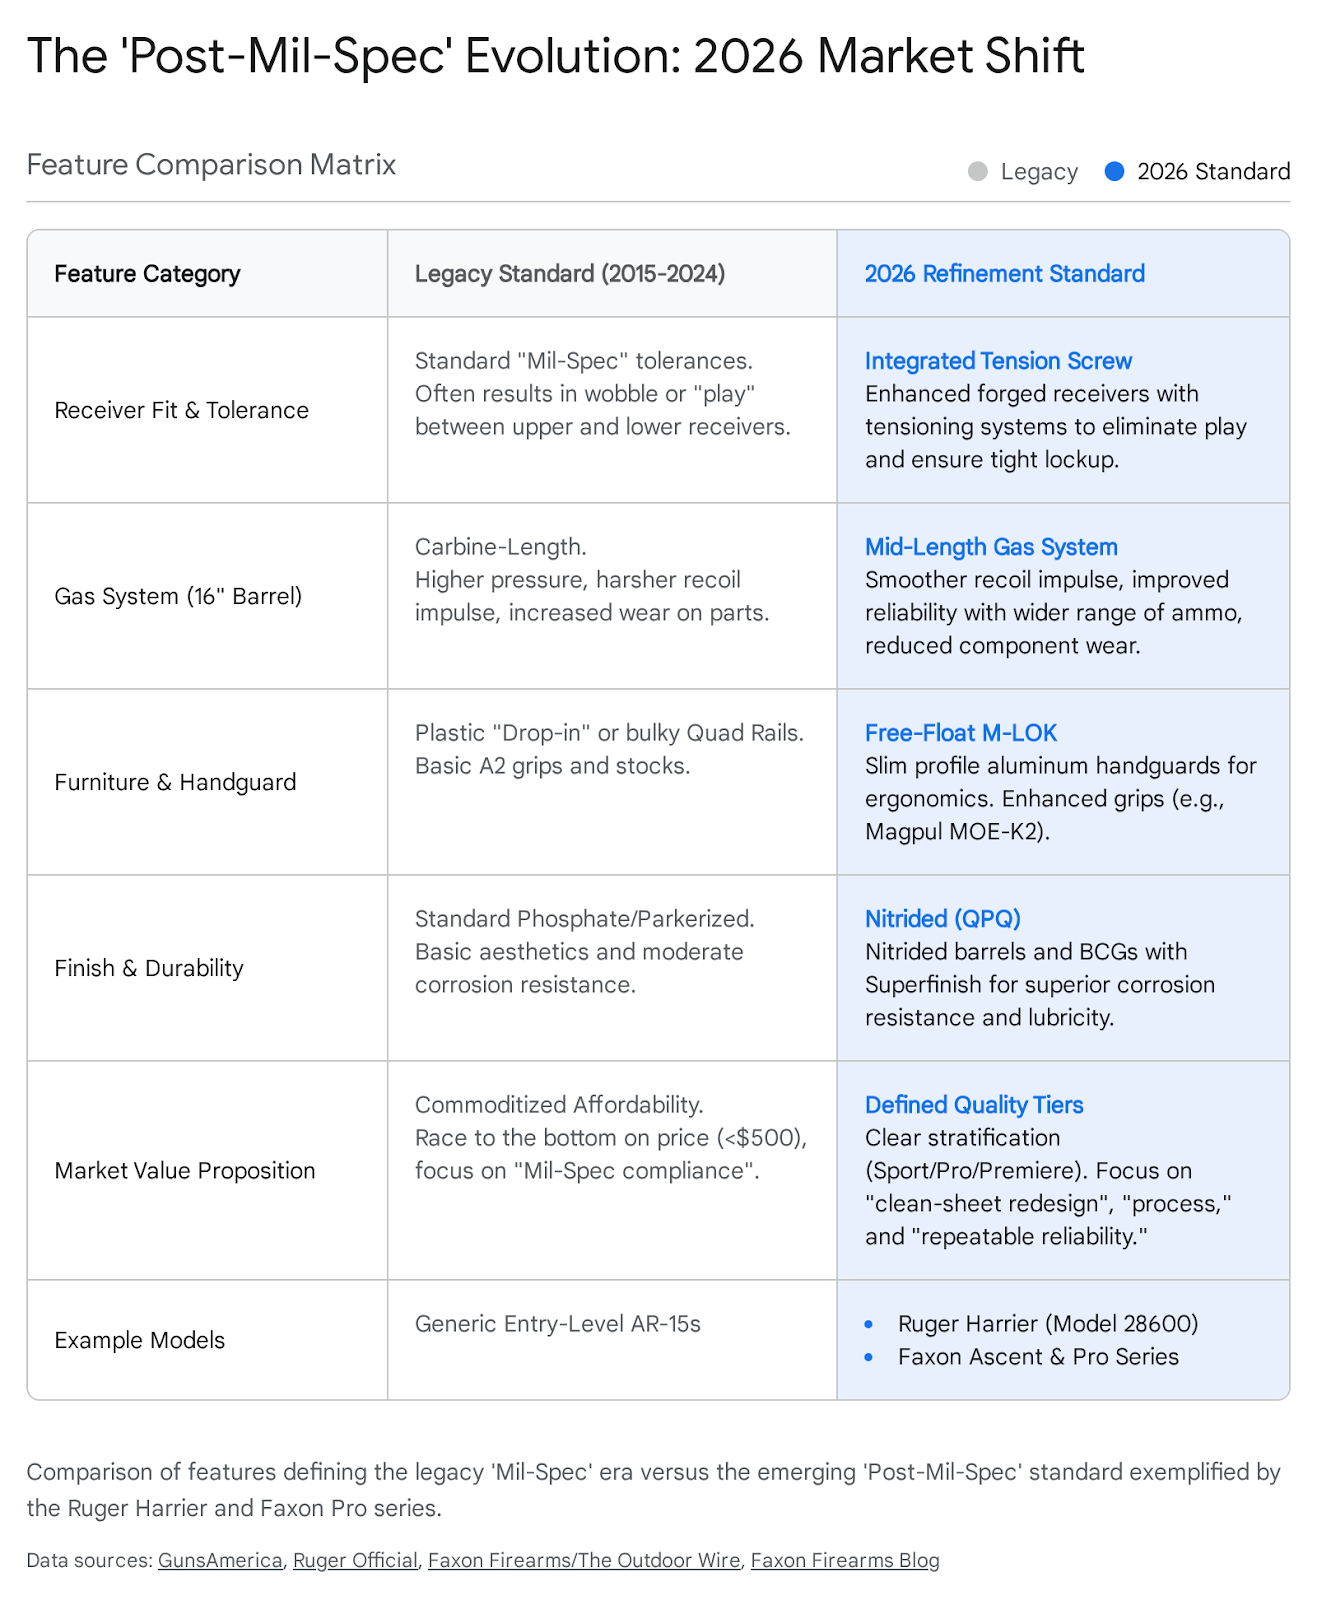Screen dimensions: 1317x1600
Task: Click Legacy Standard (2015-2024) column header
Action: (570, 274)
